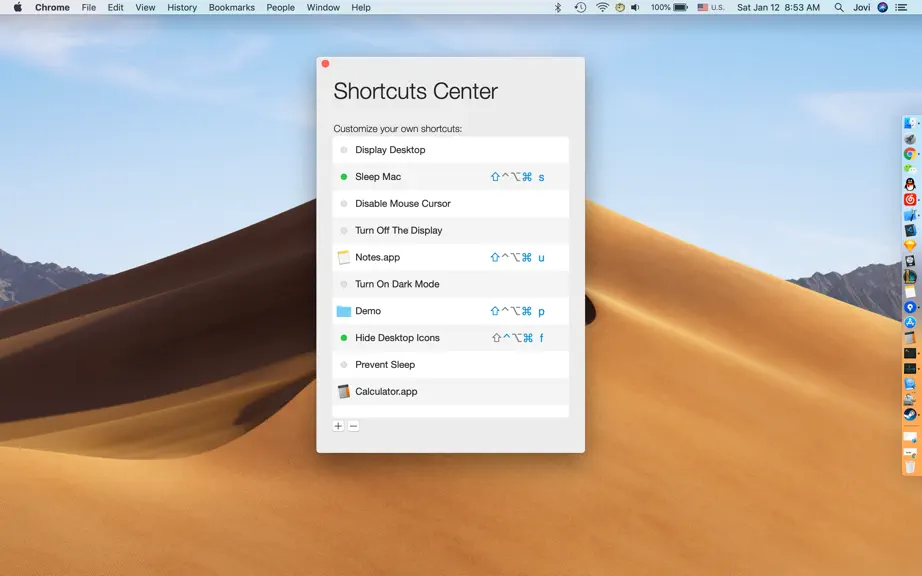The image size is (922, 576).
Task: Enable the Display Desktop status dot
Action: click(344, 150)
